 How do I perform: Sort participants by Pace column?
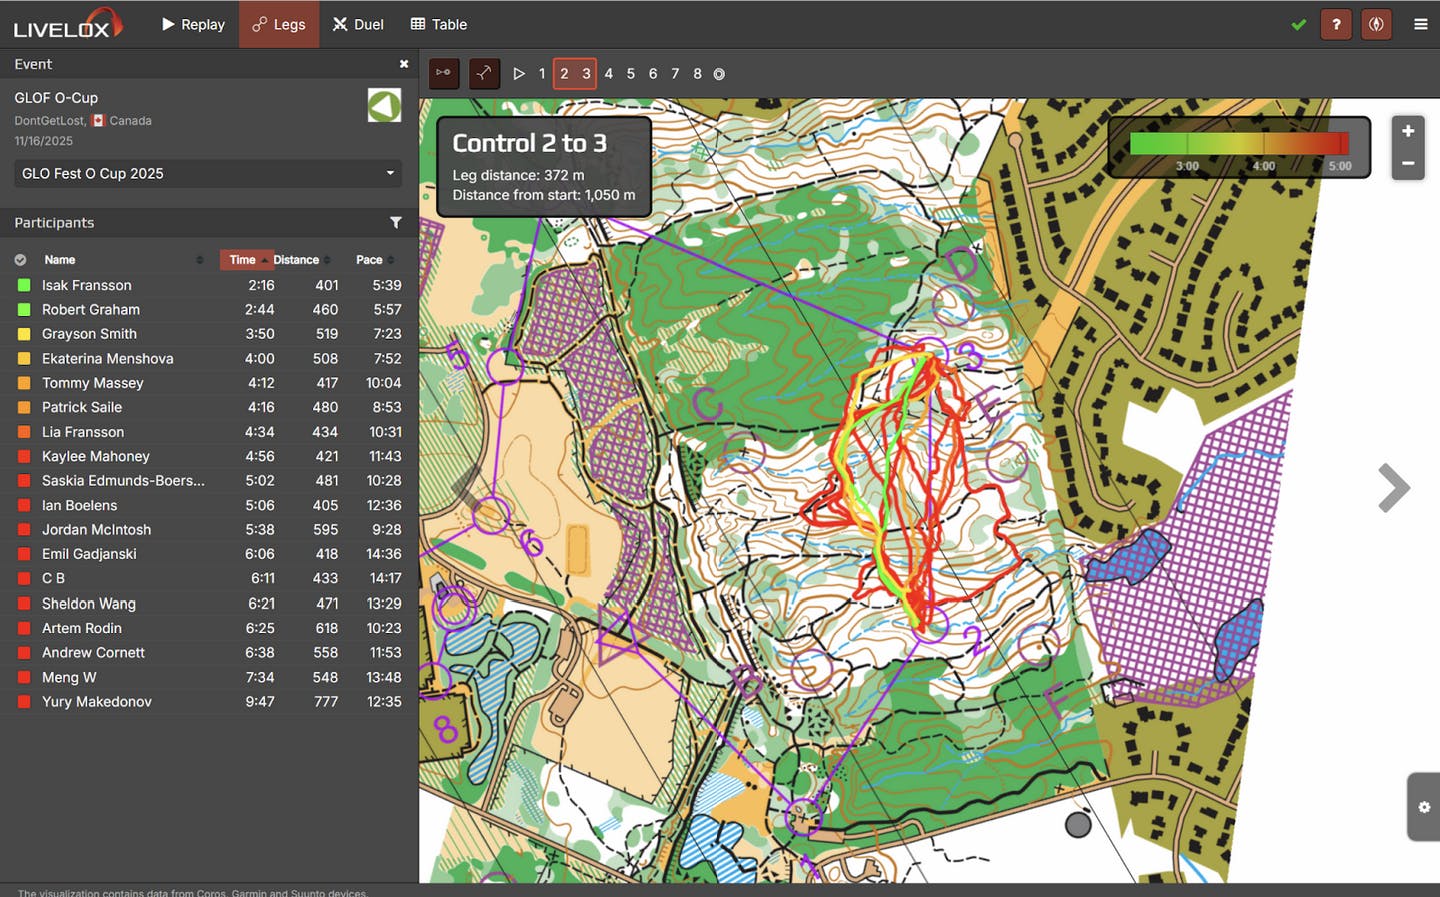point(370,260)
